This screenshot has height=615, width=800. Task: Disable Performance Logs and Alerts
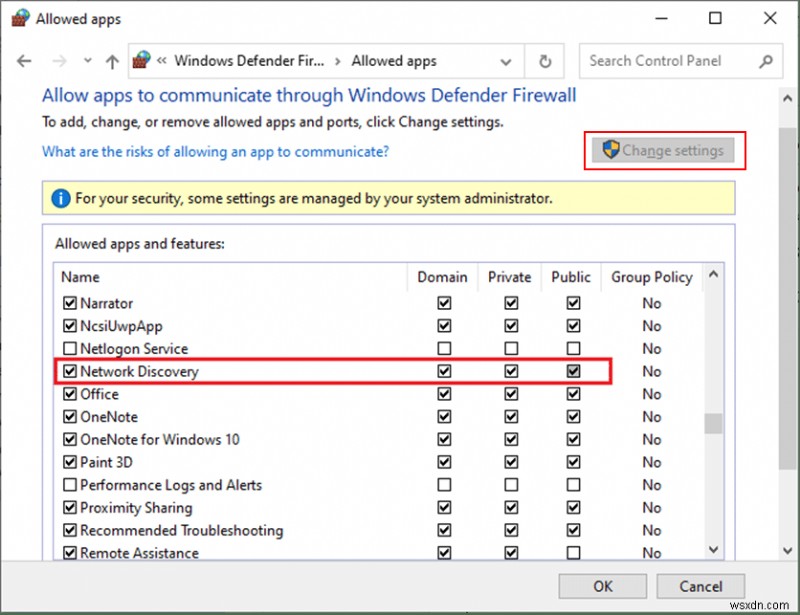point(70,485)
